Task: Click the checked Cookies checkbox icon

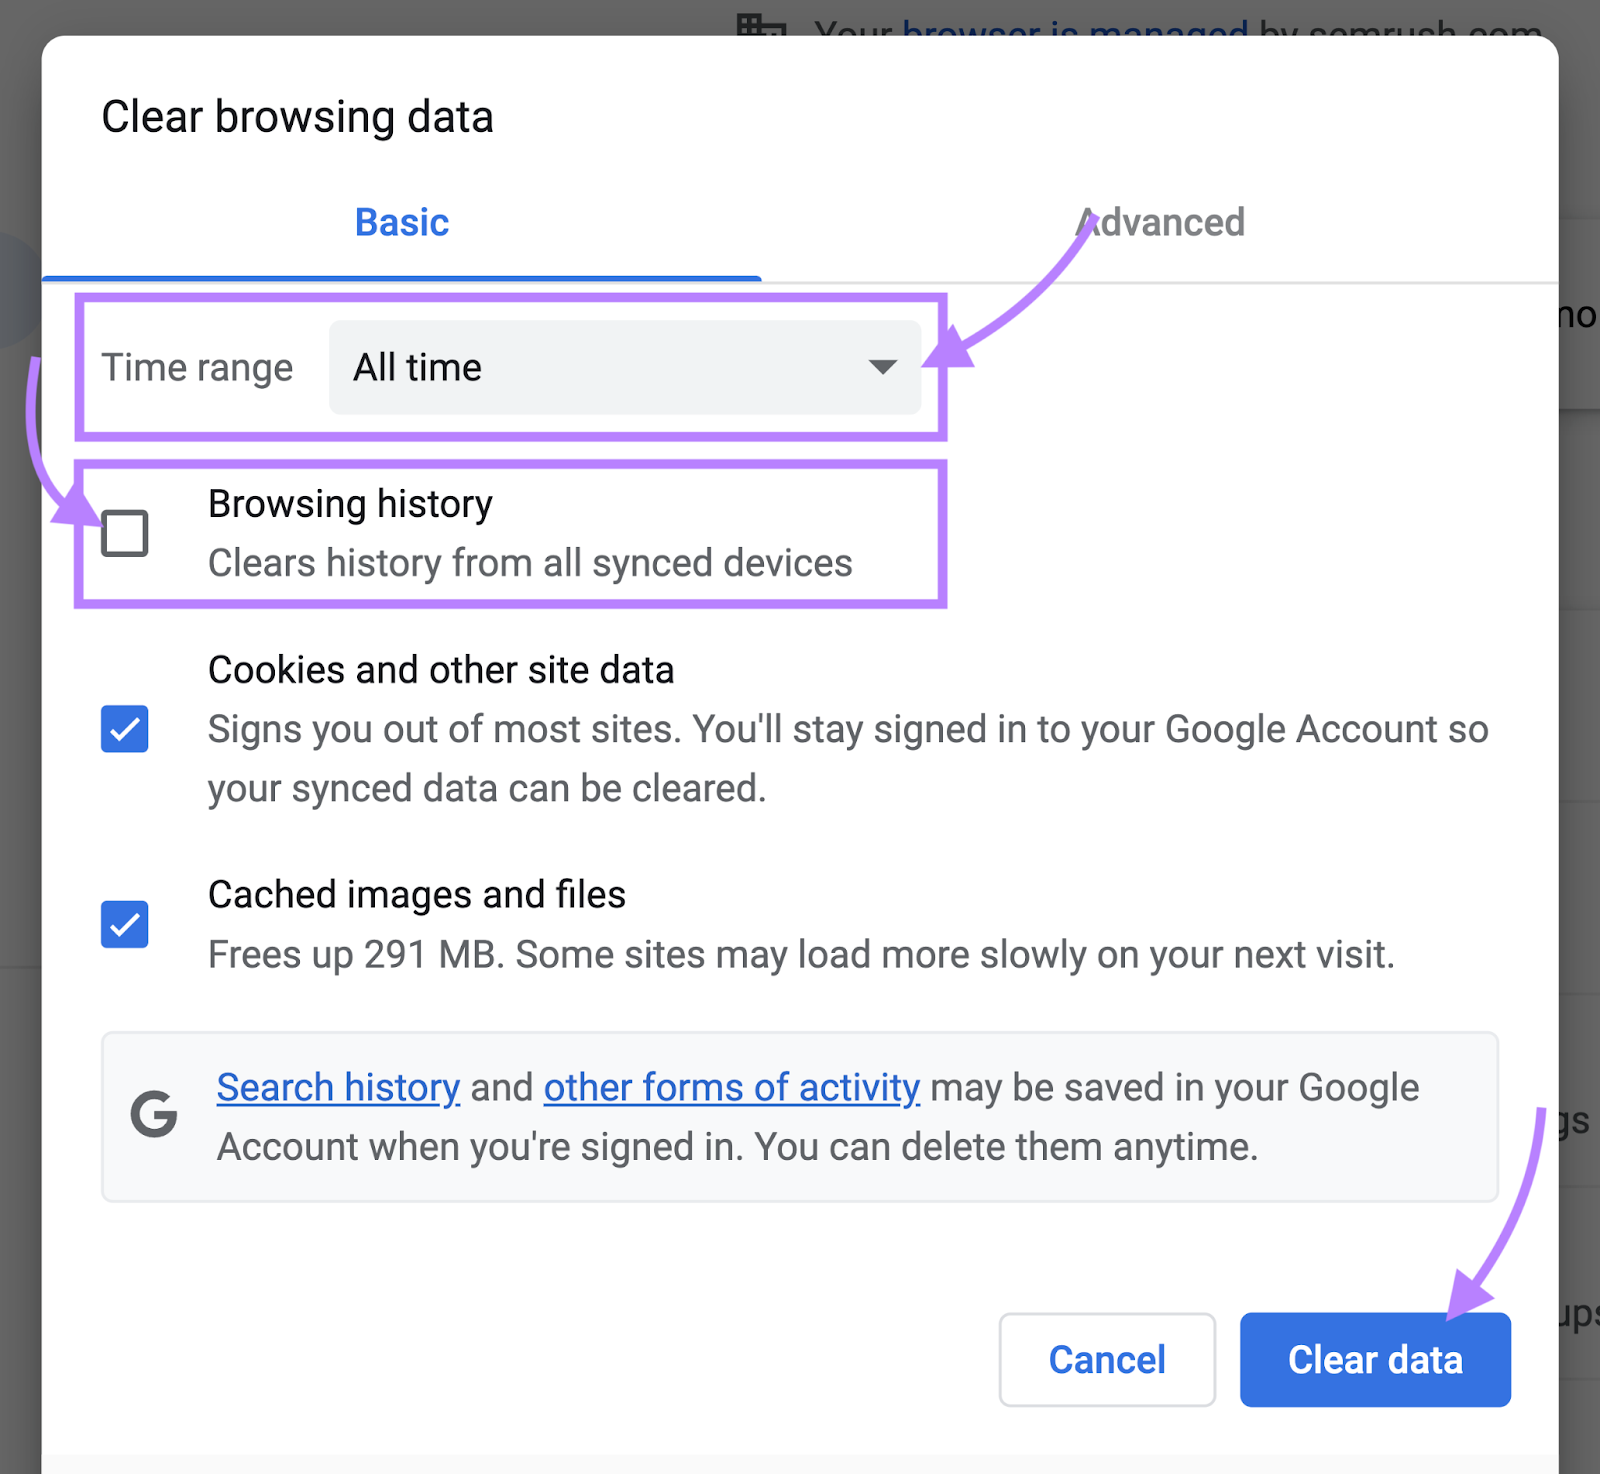Action: (124, 729)
